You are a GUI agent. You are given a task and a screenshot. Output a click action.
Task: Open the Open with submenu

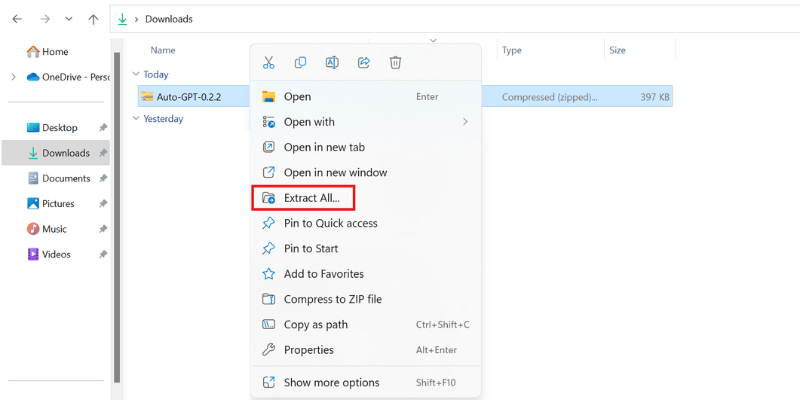pyautogui.click(x=365, y=122)
